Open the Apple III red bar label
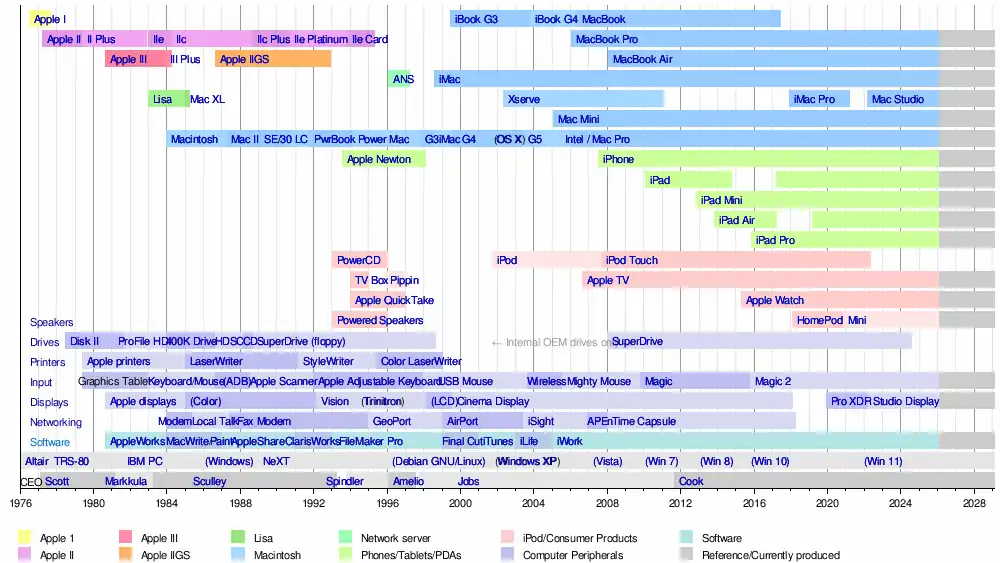 point(128,59)
